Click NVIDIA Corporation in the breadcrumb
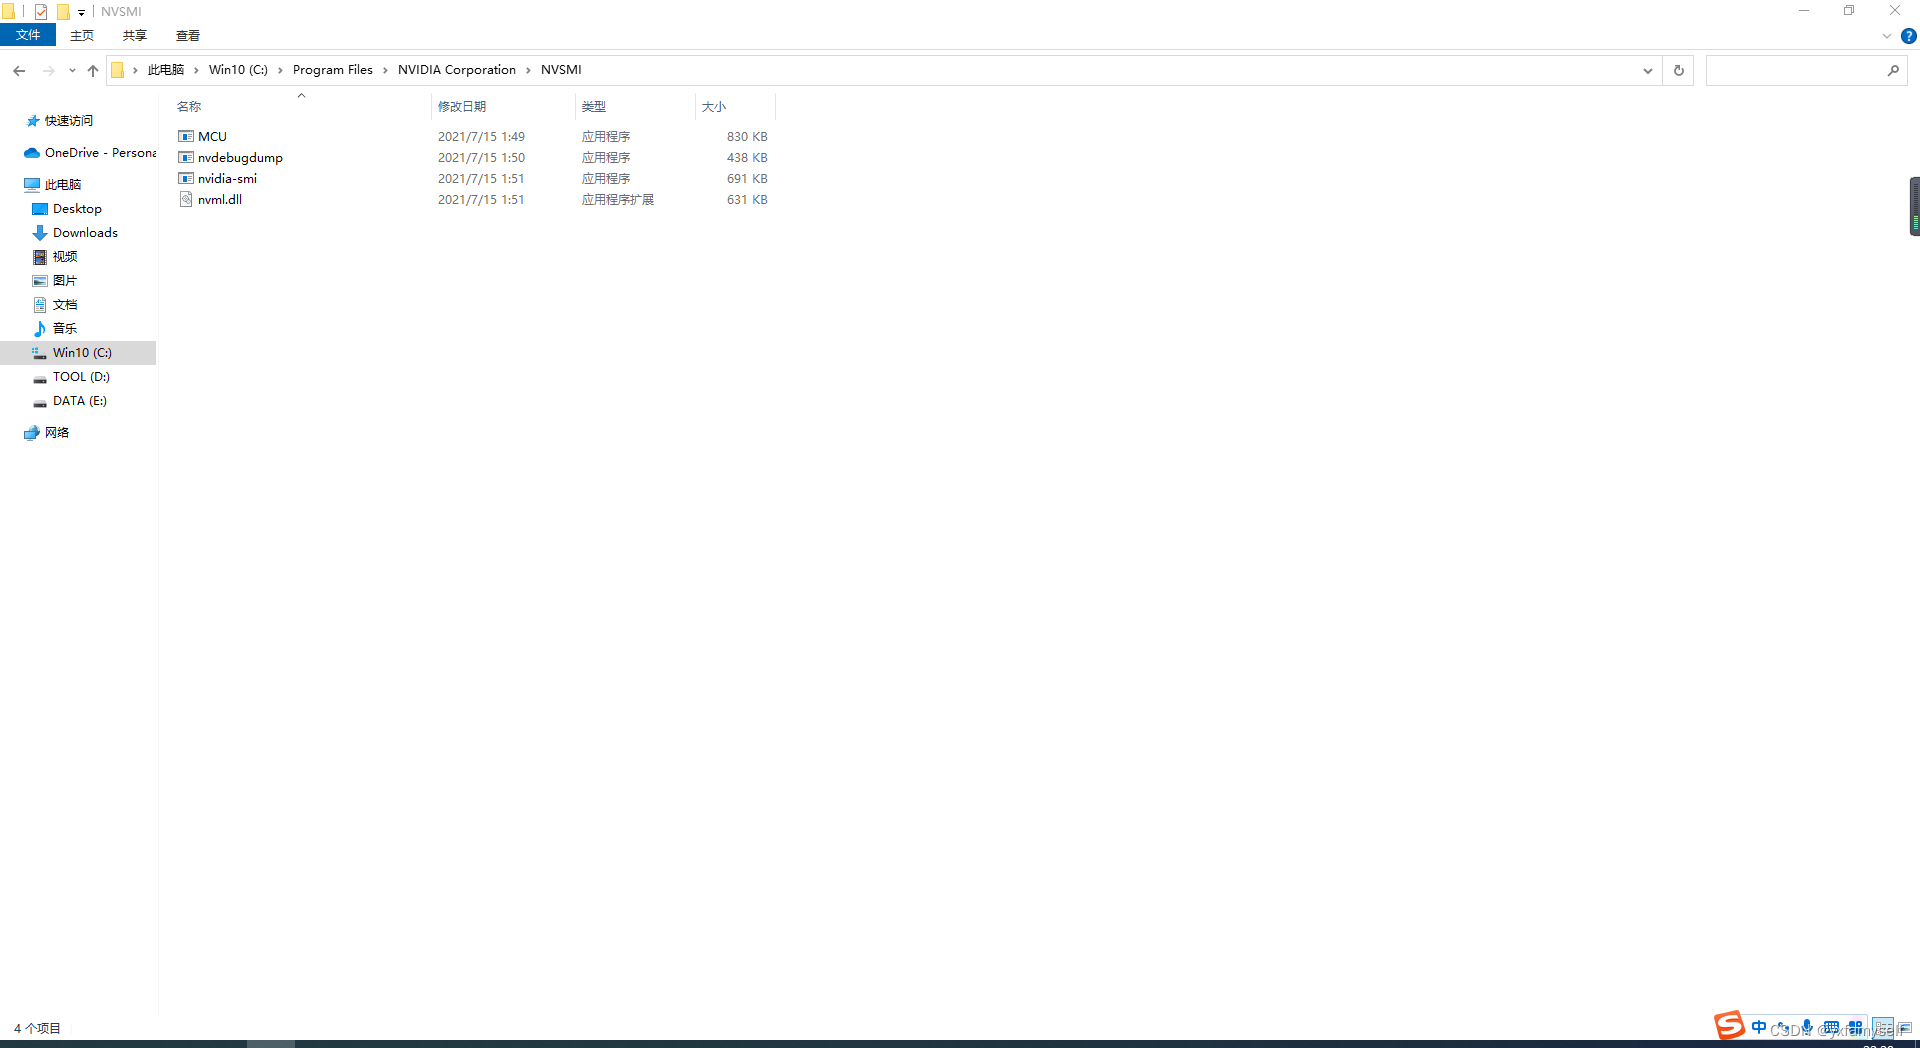 [457, 70]
